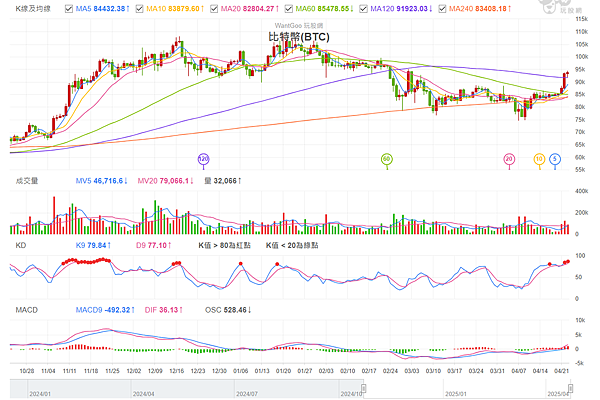Click the MA60 85478.55 value label
The image size is (600, 400).
click(x=324, y=8)
